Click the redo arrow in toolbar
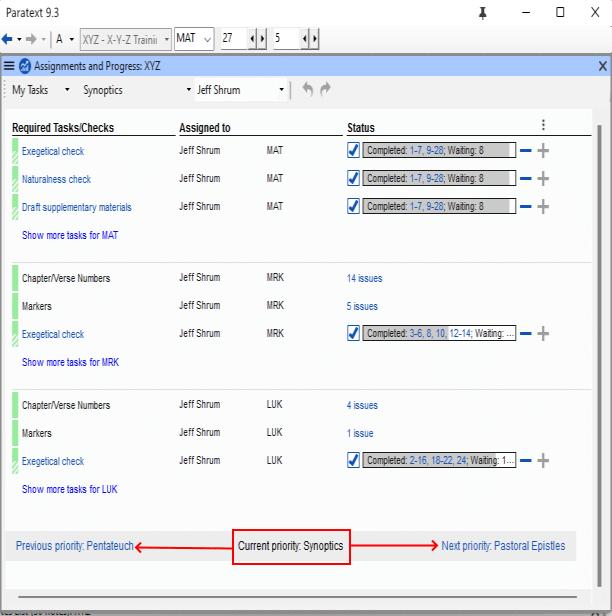612x616 pixels. tap(325, 89)
